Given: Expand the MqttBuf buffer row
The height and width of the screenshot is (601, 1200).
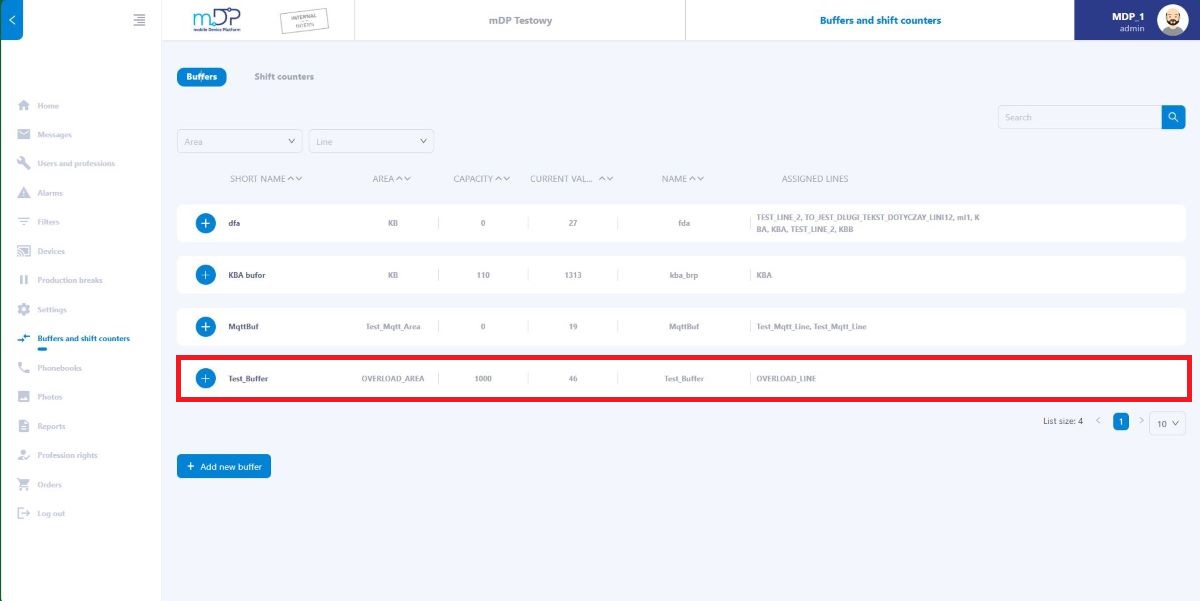Looking at the screenshot, I should coord(205,326).
